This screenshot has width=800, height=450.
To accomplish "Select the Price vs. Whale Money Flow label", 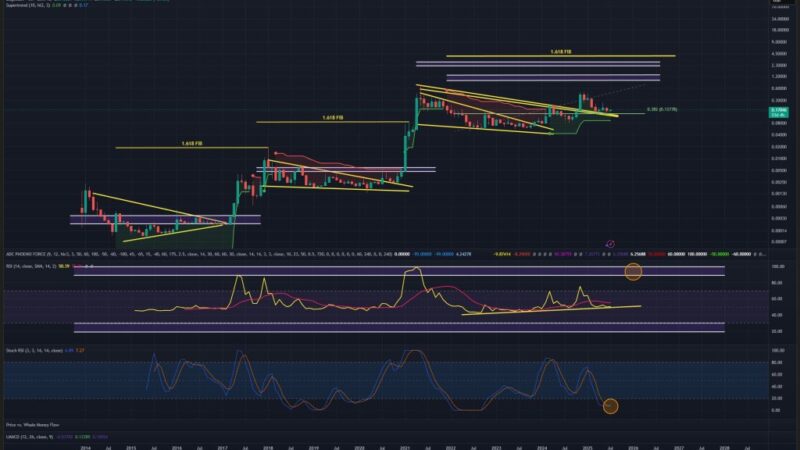I will [x=32, y=424].
